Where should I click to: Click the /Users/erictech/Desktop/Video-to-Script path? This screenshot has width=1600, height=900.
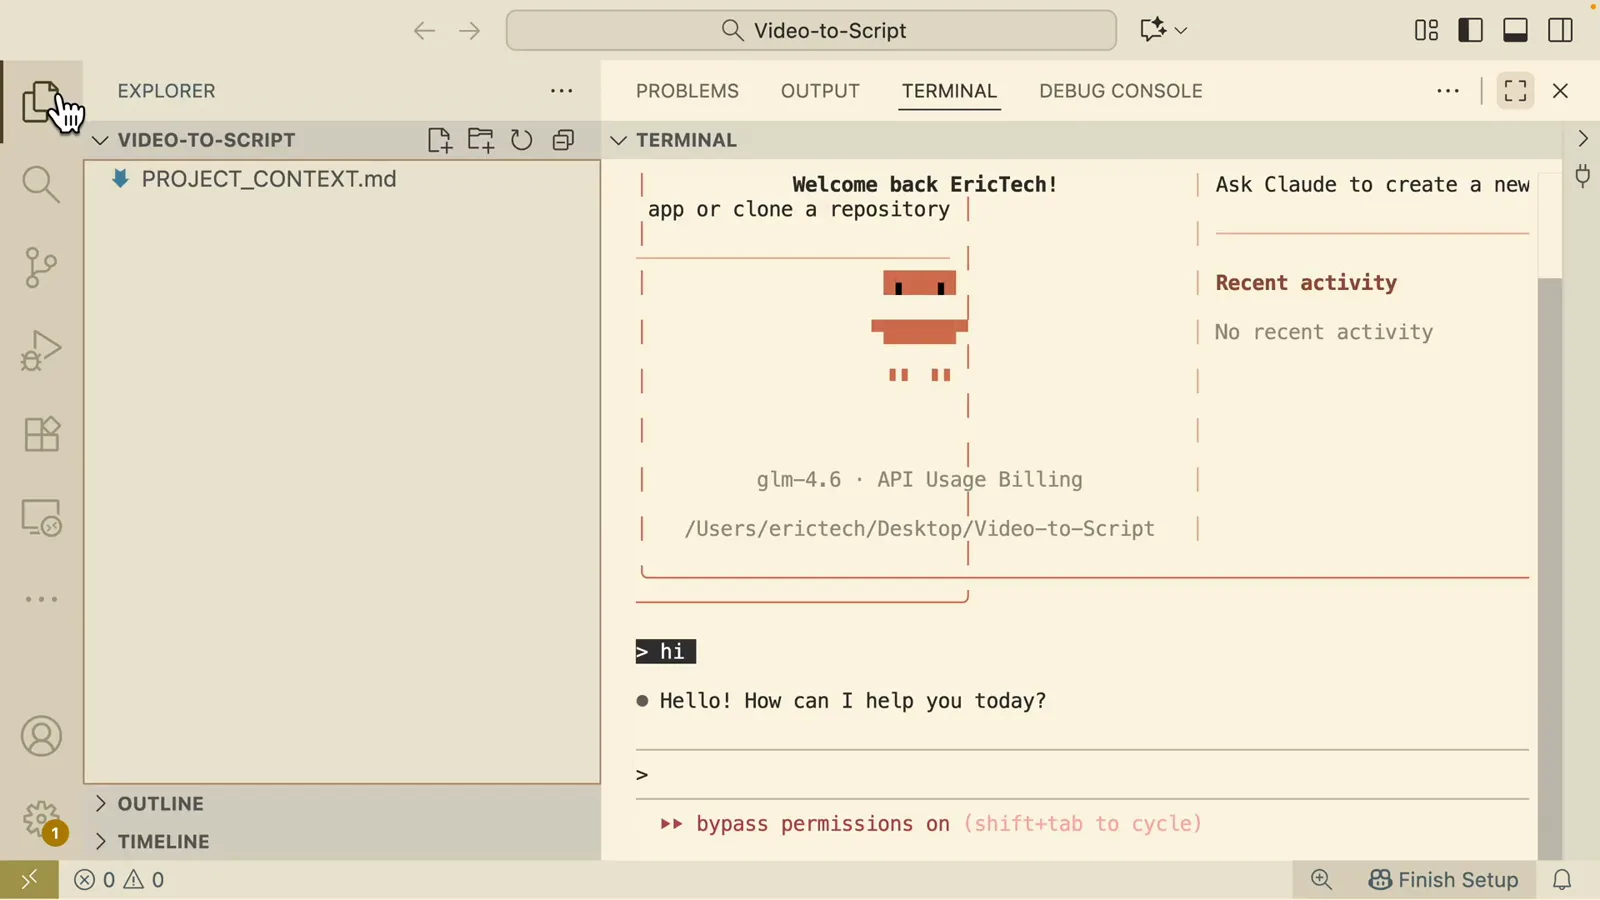coord(919,529)
